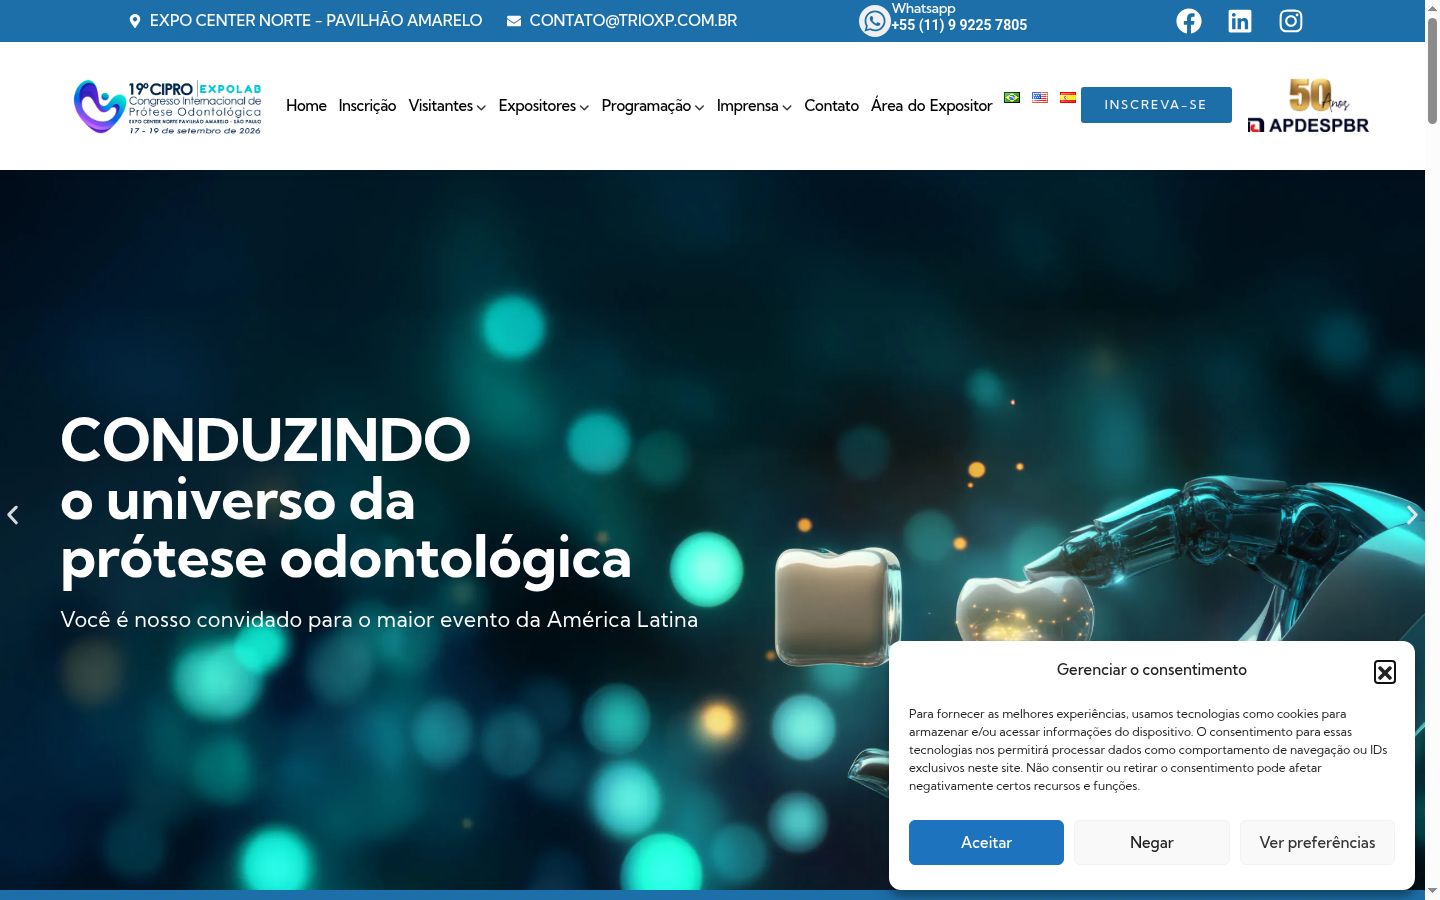
Task: Accept cookies with the Aceitar button
Action: click(986, 842)
